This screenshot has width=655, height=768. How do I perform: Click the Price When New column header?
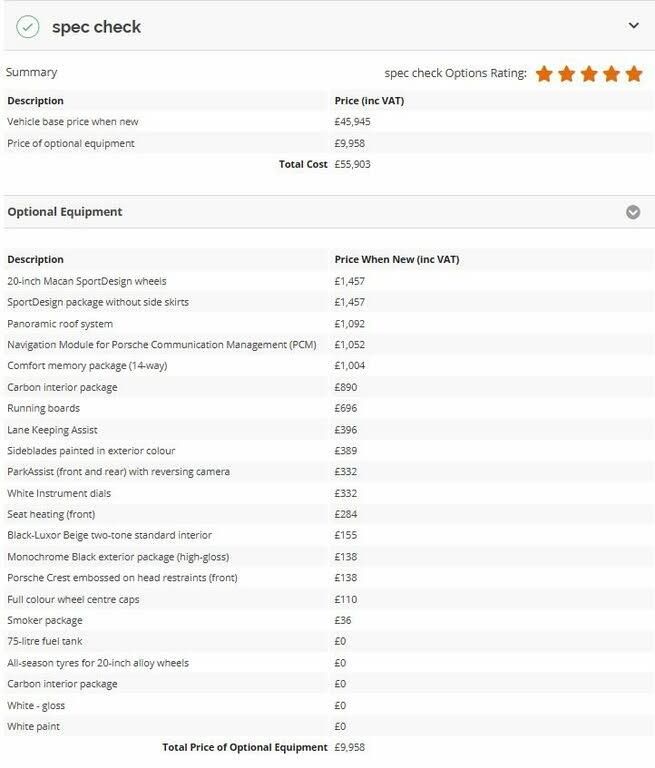coord(397,260)
